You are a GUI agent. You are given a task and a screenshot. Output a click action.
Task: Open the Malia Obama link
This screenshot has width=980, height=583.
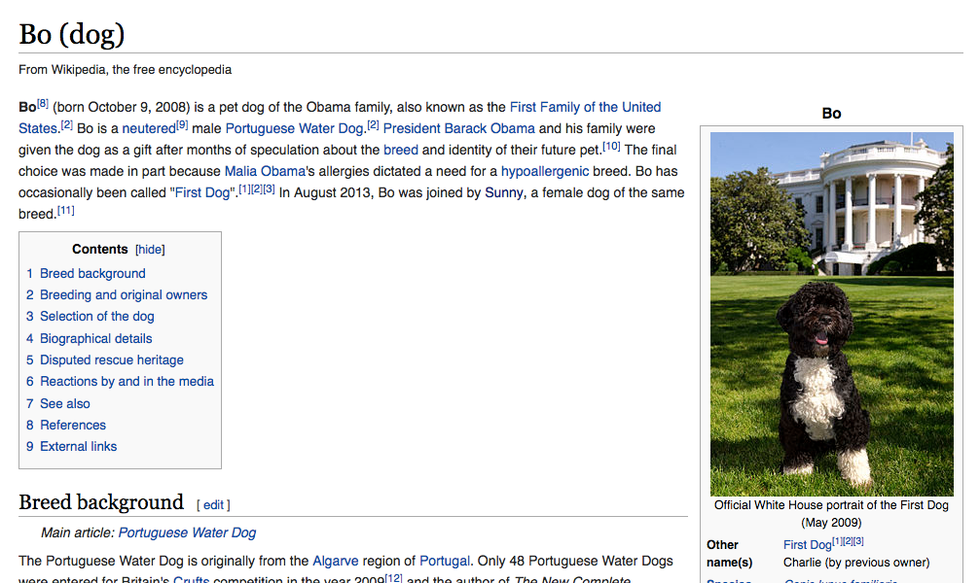tap(263, 172)
